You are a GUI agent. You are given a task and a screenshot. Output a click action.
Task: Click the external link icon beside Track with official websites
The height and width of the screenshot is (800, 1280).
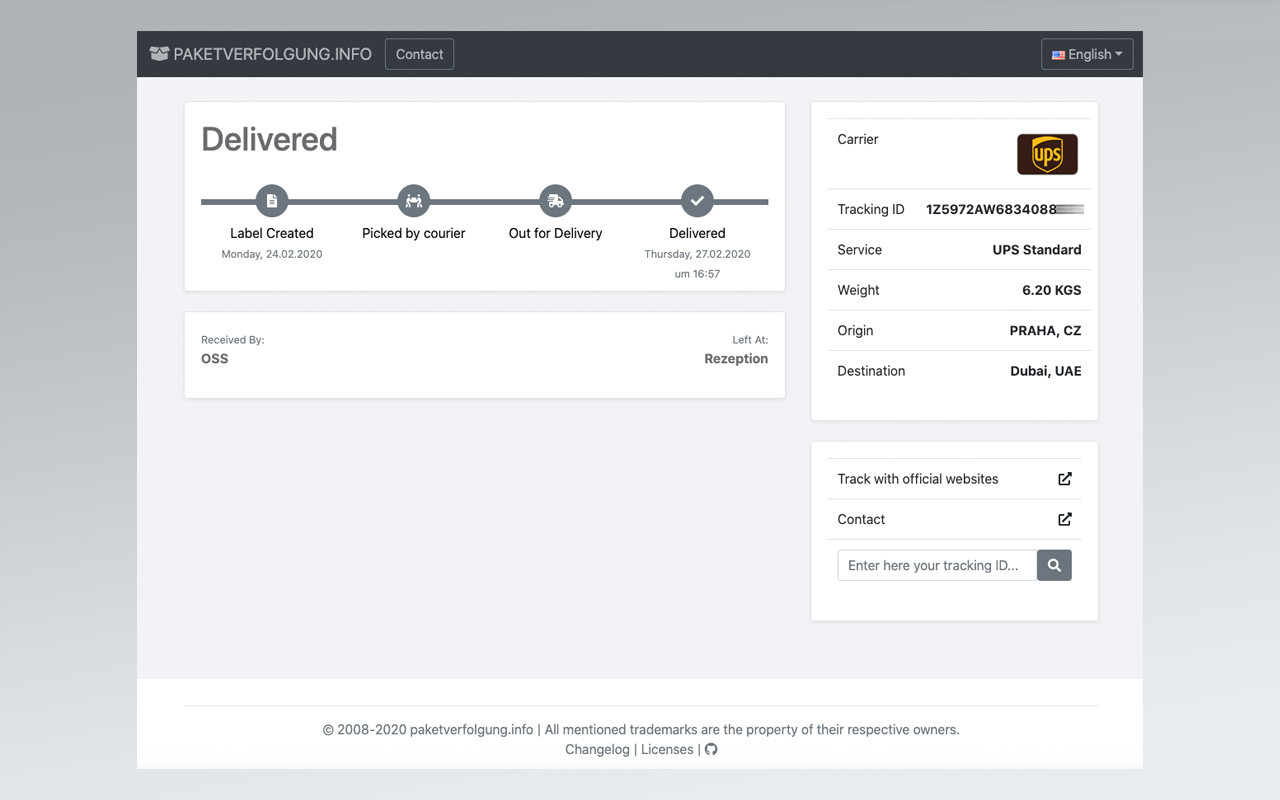[1065, 479]
